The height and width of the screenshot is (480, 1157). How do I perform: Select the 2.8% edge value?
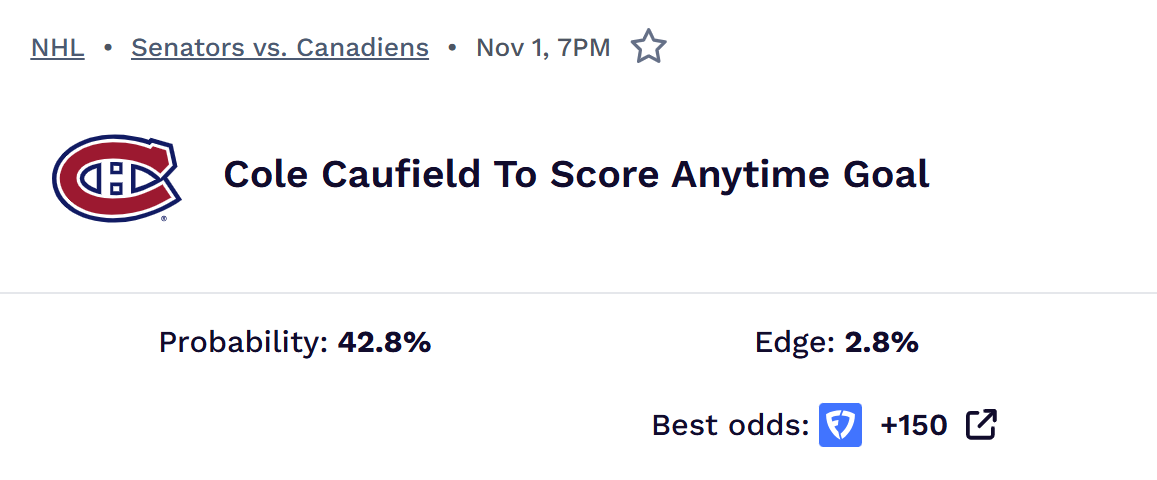(x=881, y=343)
